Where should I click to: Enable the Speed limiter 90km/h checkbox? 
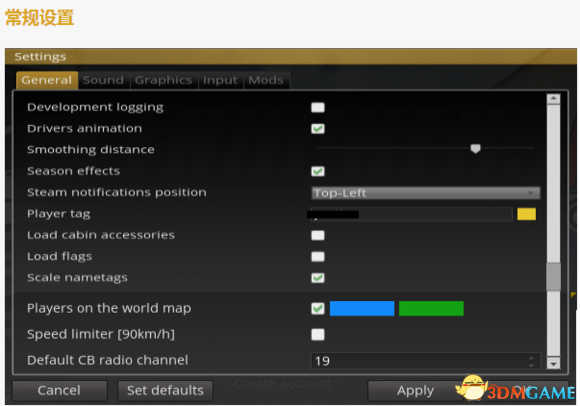click(318, 335)
